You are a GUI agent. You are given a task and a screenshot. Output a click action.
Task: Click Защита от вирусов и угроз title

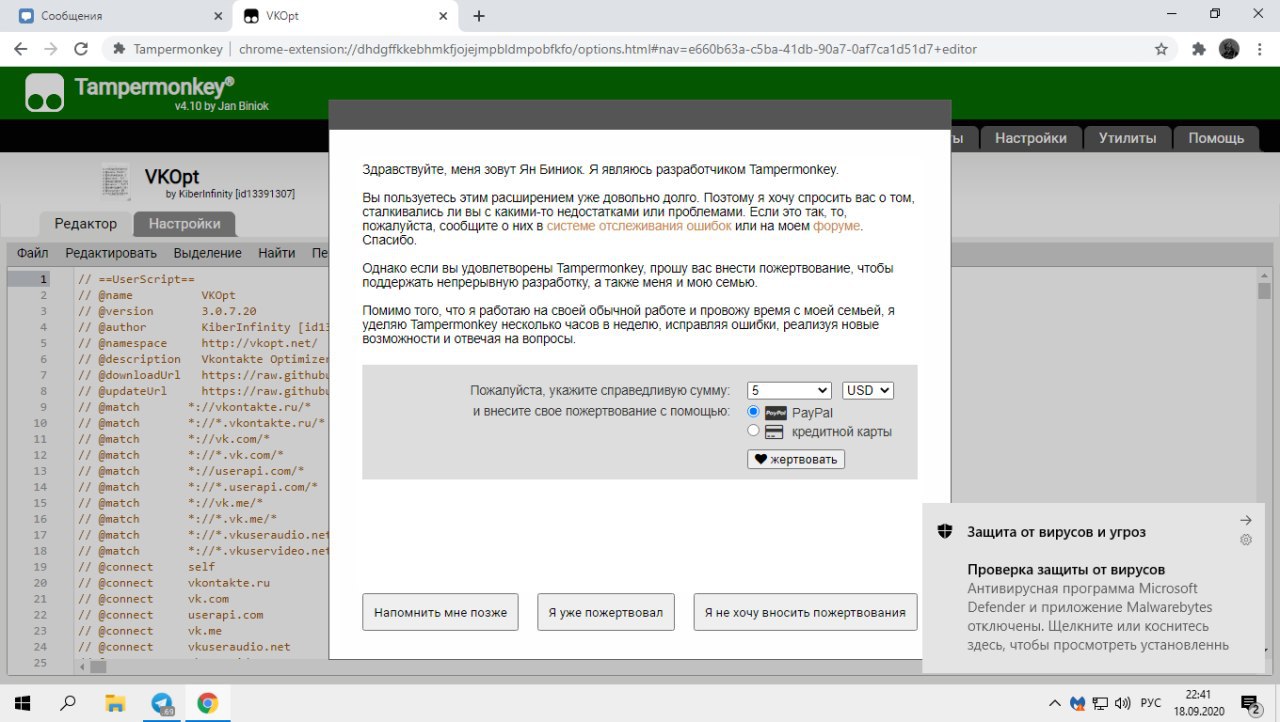pyautogui.click(x=1056, y=532)
